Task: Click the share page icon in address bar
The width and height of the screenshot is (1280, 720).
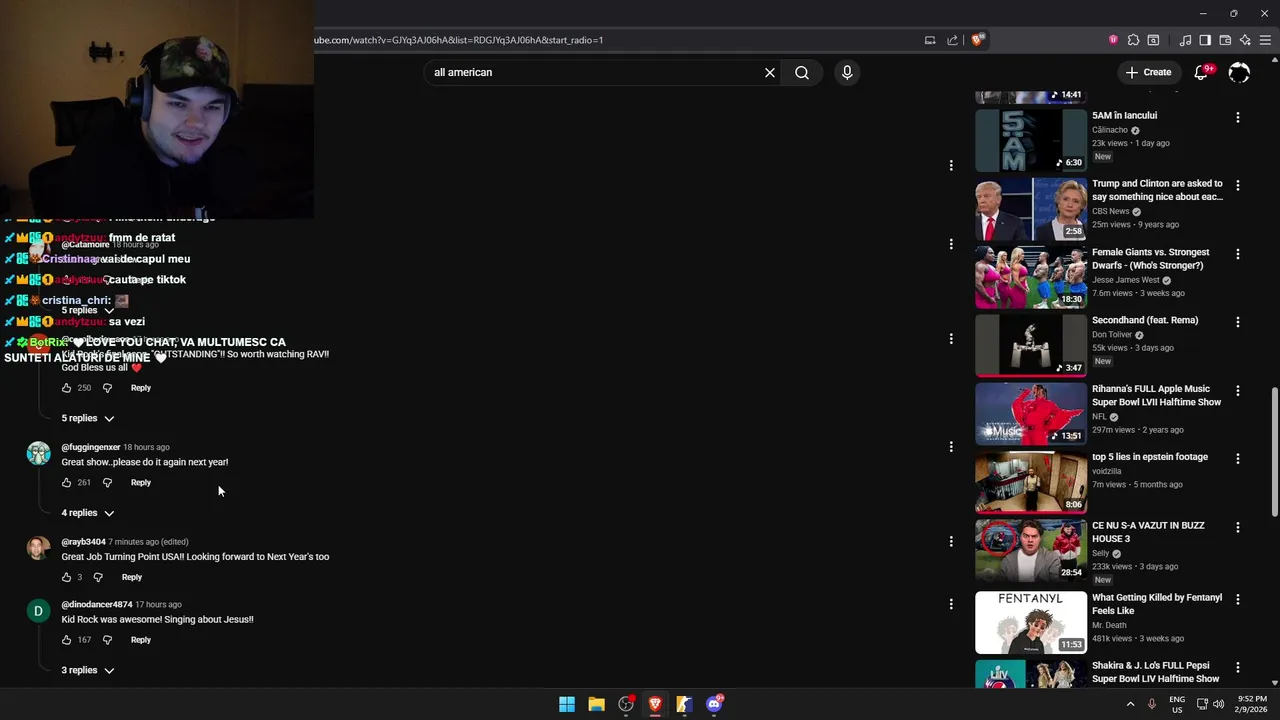Action: (952, 40)
